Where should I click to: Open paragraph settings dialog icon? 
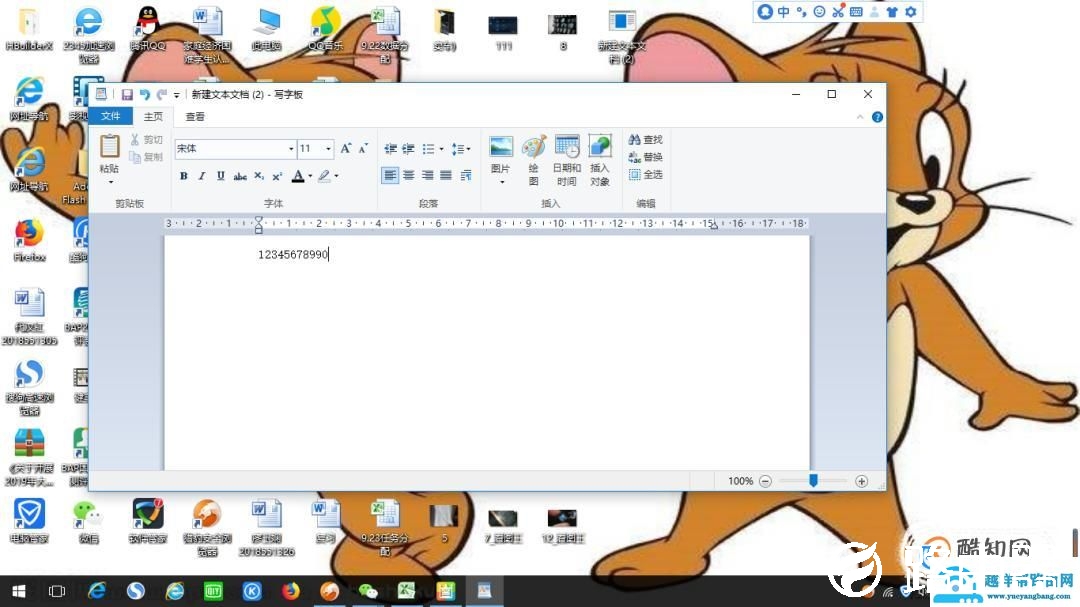[466, 175]
